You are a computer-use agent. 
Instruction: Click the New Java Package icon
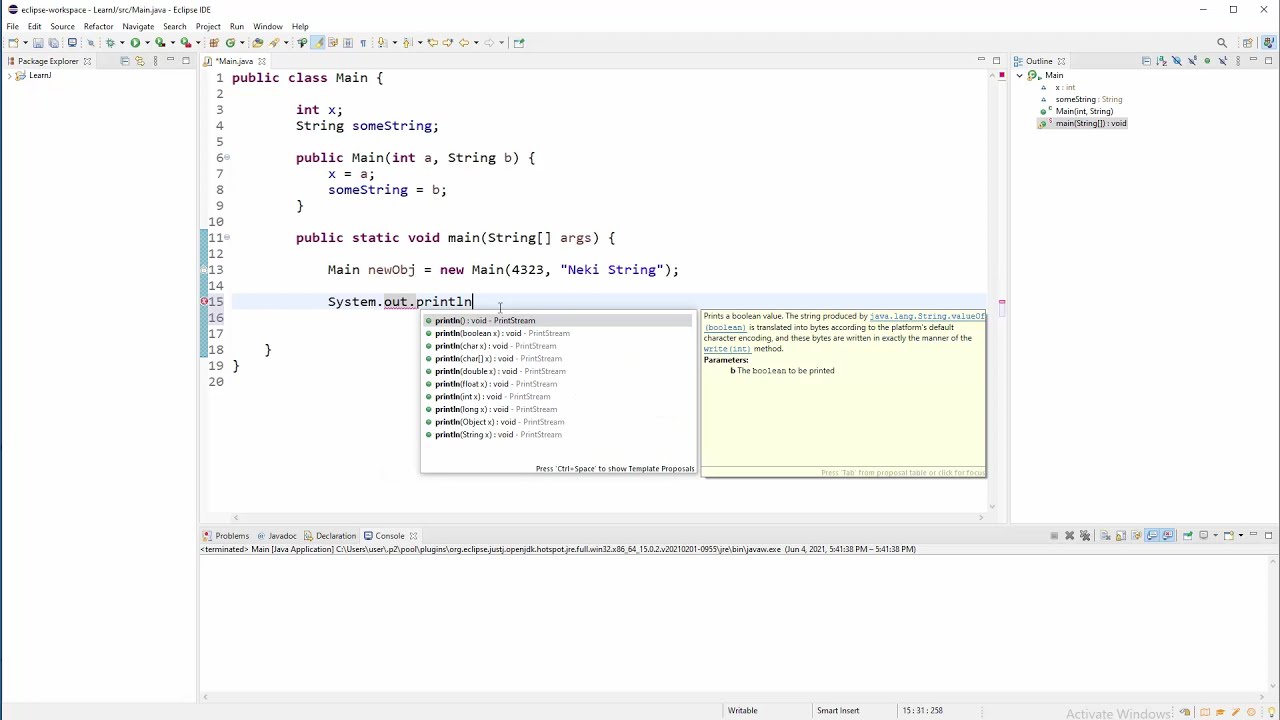click(x=214, y=42)
